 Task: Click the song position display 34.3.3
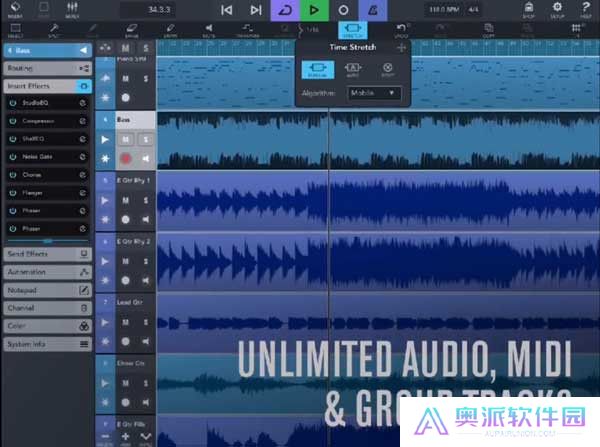[148, 10]
